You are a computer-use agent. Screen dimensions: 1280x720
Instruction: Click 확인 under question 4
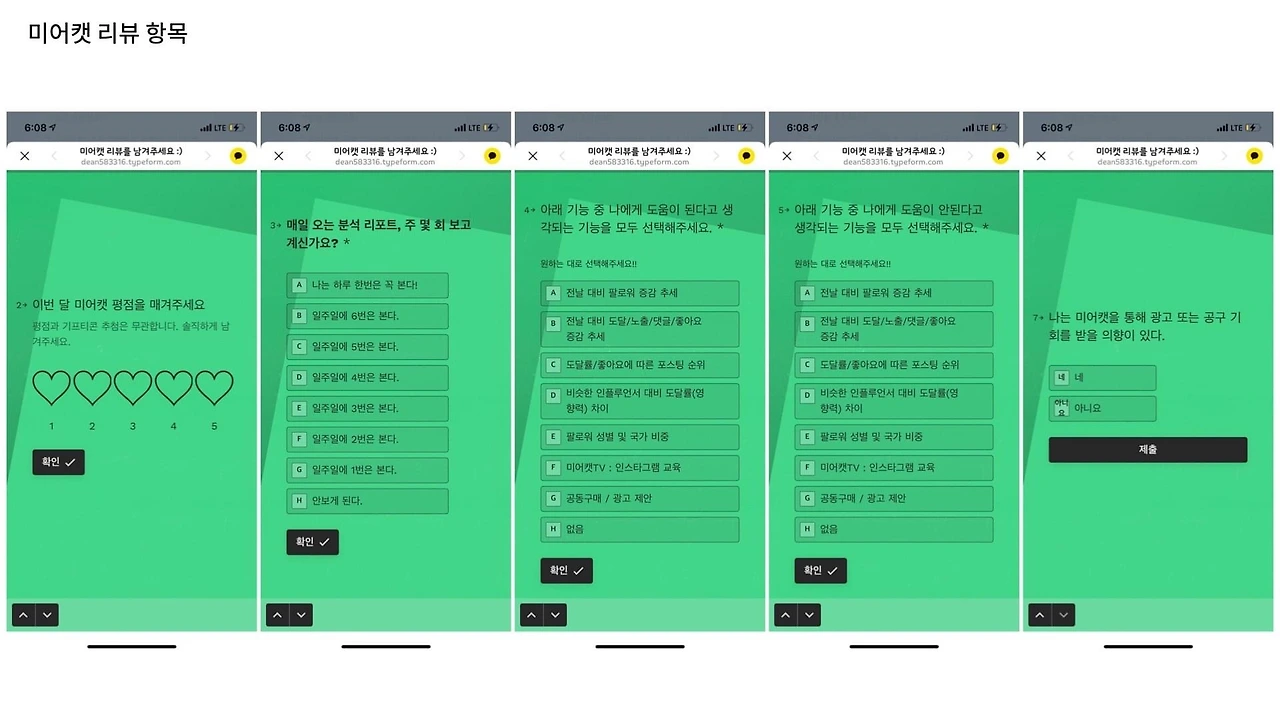click(567, 571)
